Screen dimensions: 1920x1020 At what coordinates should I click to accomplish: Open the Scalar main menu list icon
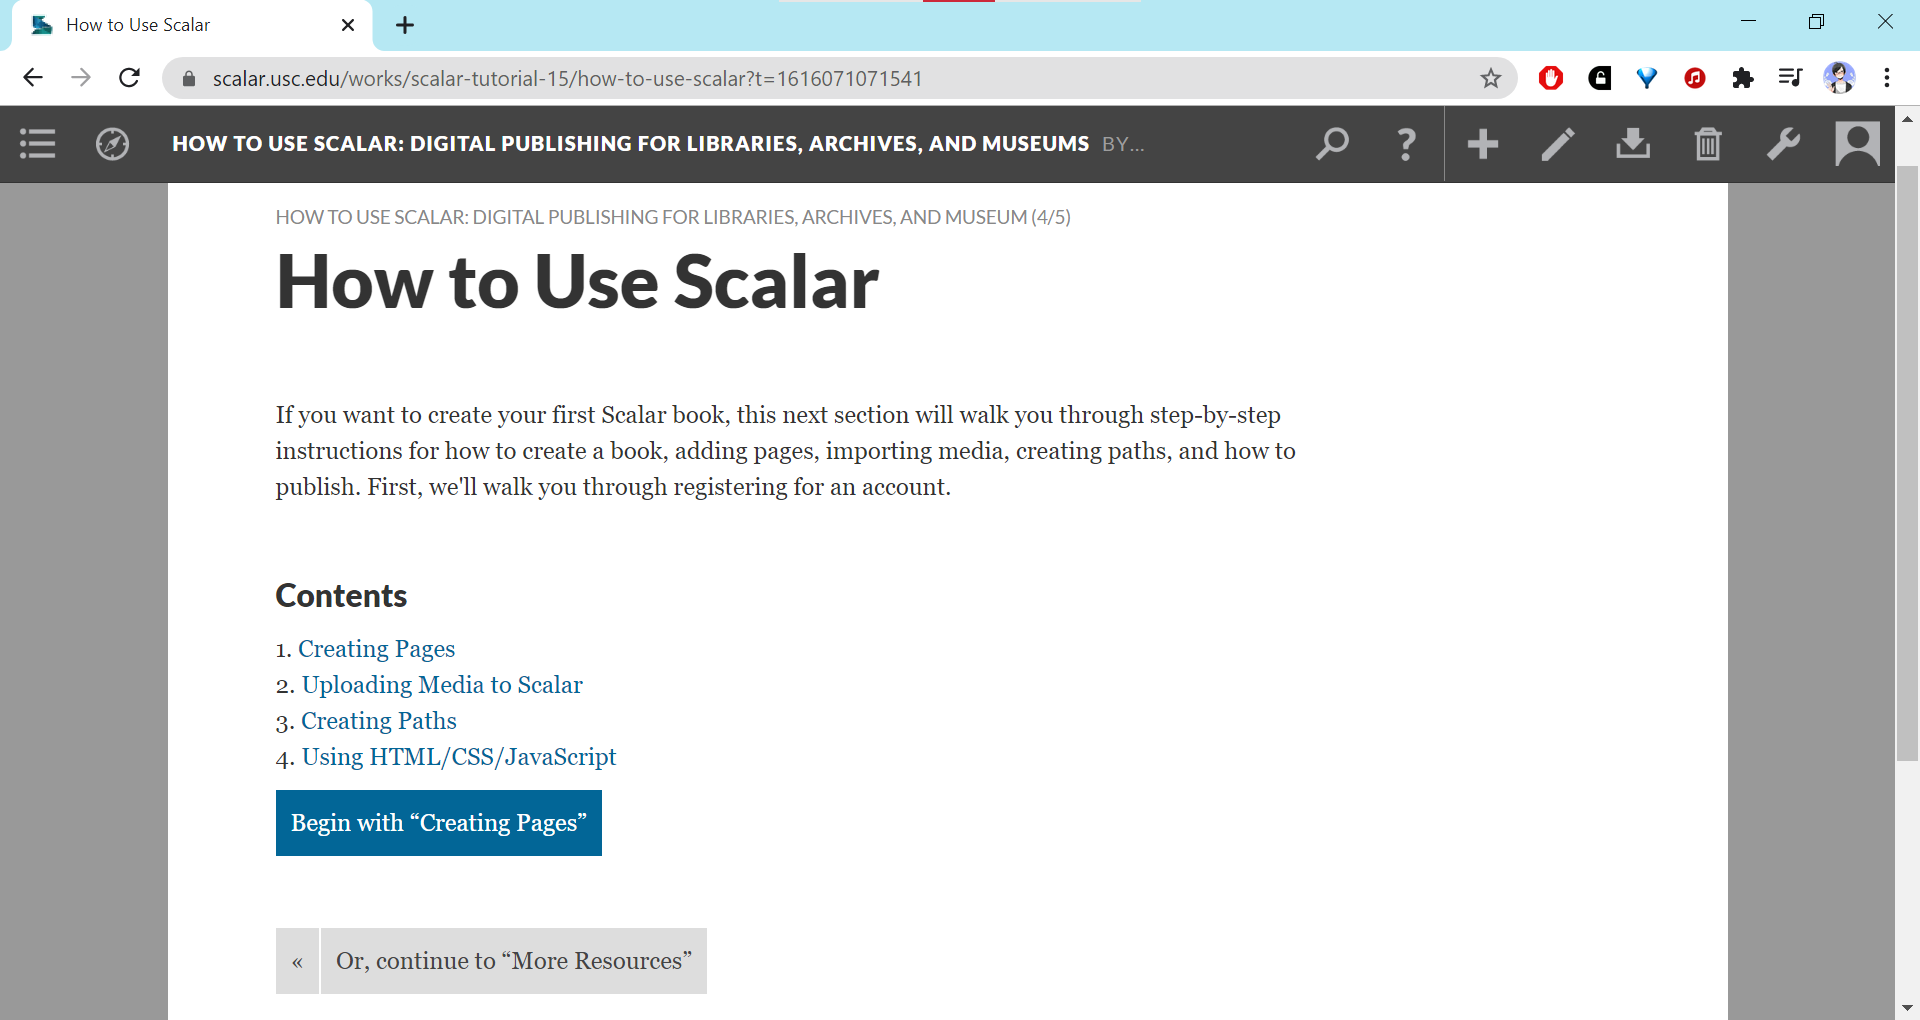point(37,144)
